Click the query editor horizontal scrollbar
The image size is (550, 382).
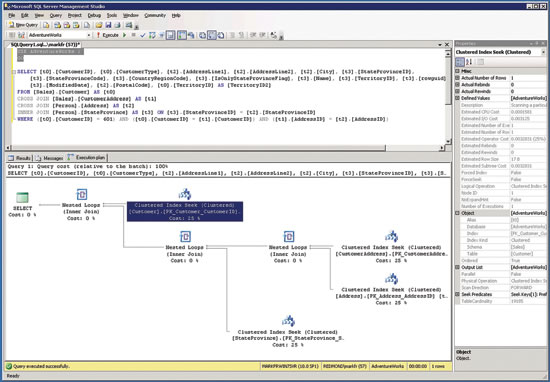coord(224,148)
